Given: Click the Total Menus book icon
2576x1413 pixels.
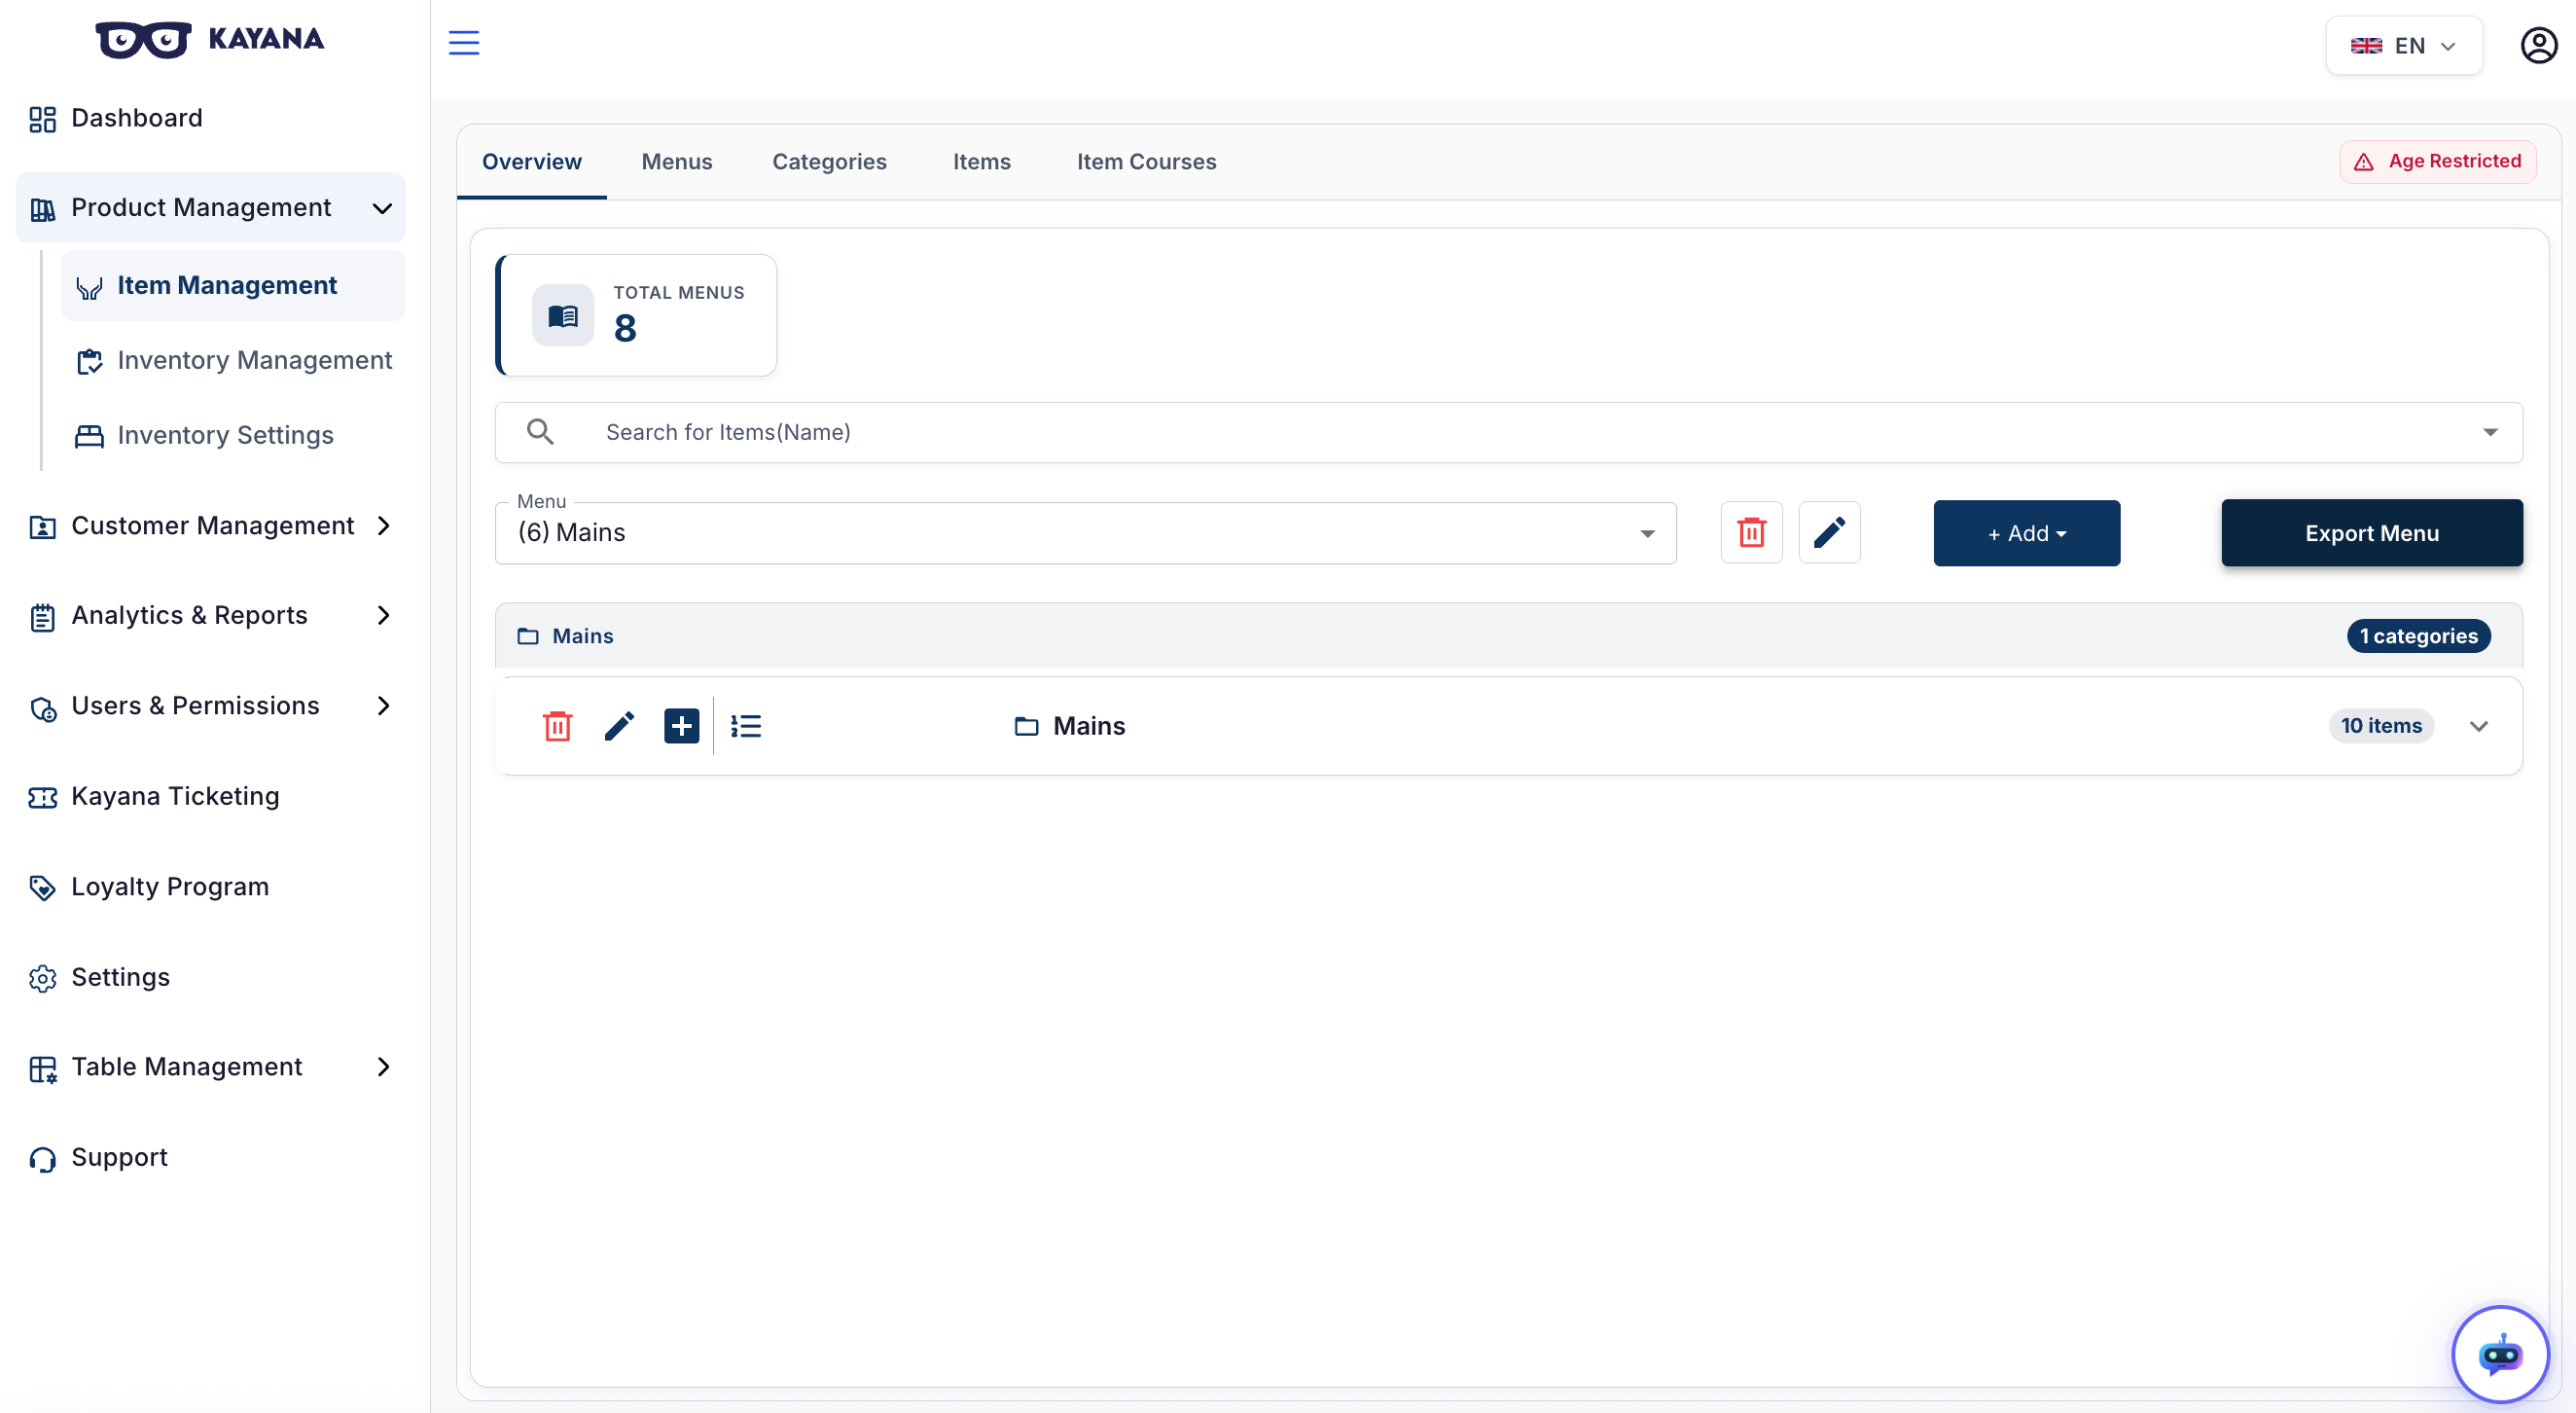Looking at the screenshot, I should point(563,316).
